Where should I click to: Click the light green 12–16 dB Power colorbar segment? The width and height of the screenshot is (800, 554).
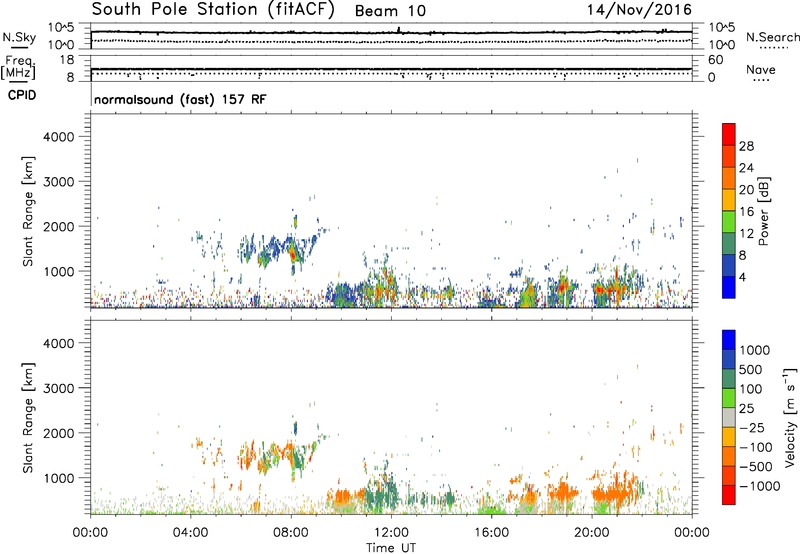click(729, 222)
